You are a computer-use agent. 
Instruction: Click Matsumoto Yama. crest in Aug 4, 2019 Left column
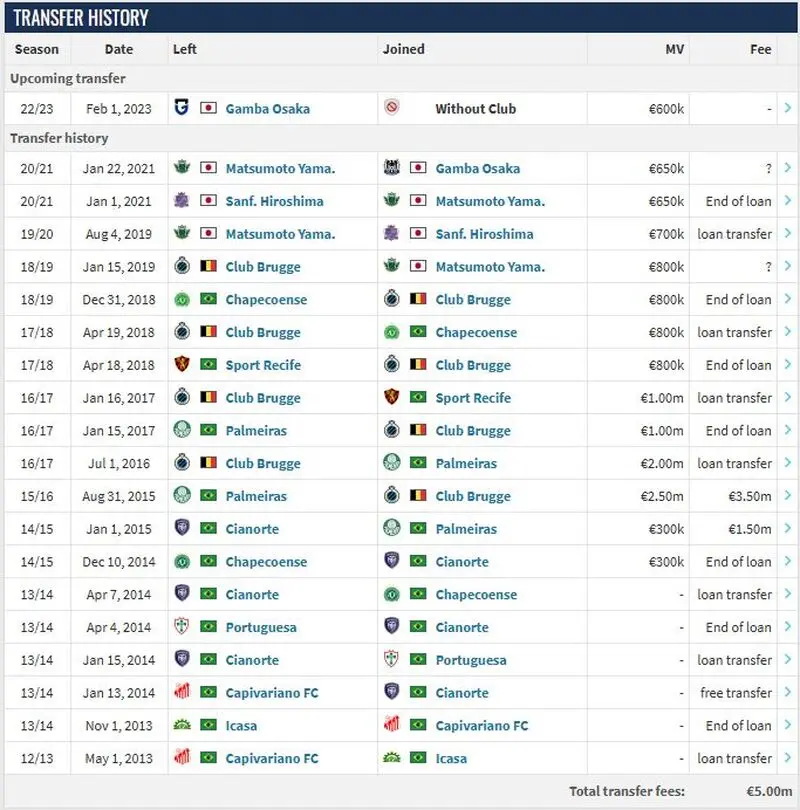pyautogui.click(x=181, y=233)
